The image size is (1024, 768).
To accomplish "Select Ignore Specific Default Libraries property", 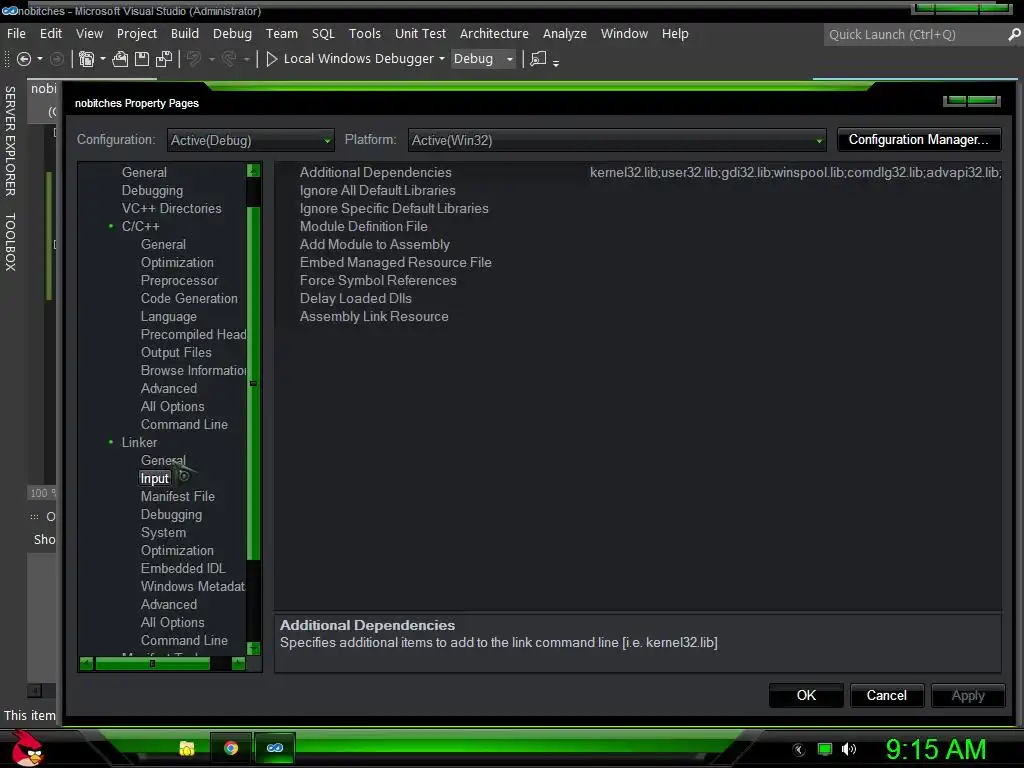I will coord(394,208).
